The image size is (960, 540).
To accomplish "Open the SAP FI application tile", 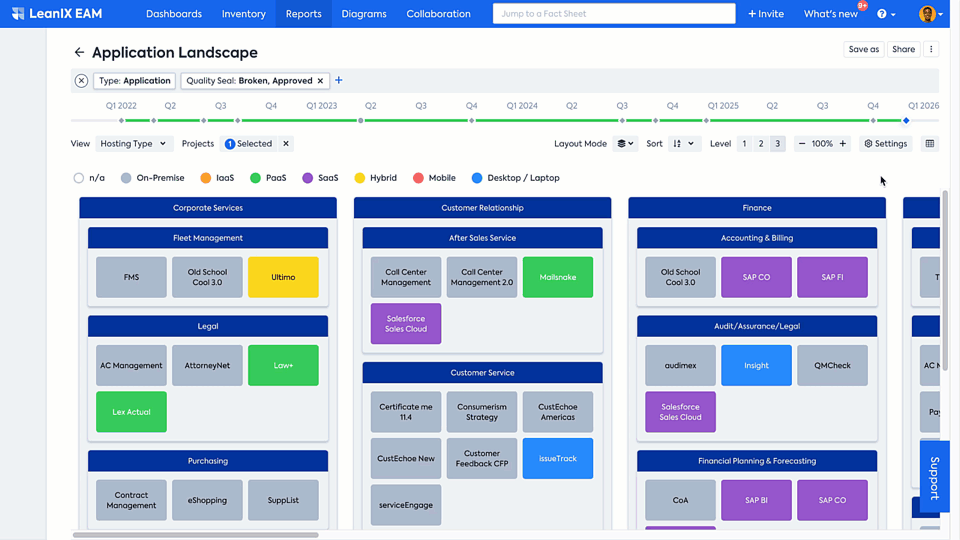I will 833,277.
